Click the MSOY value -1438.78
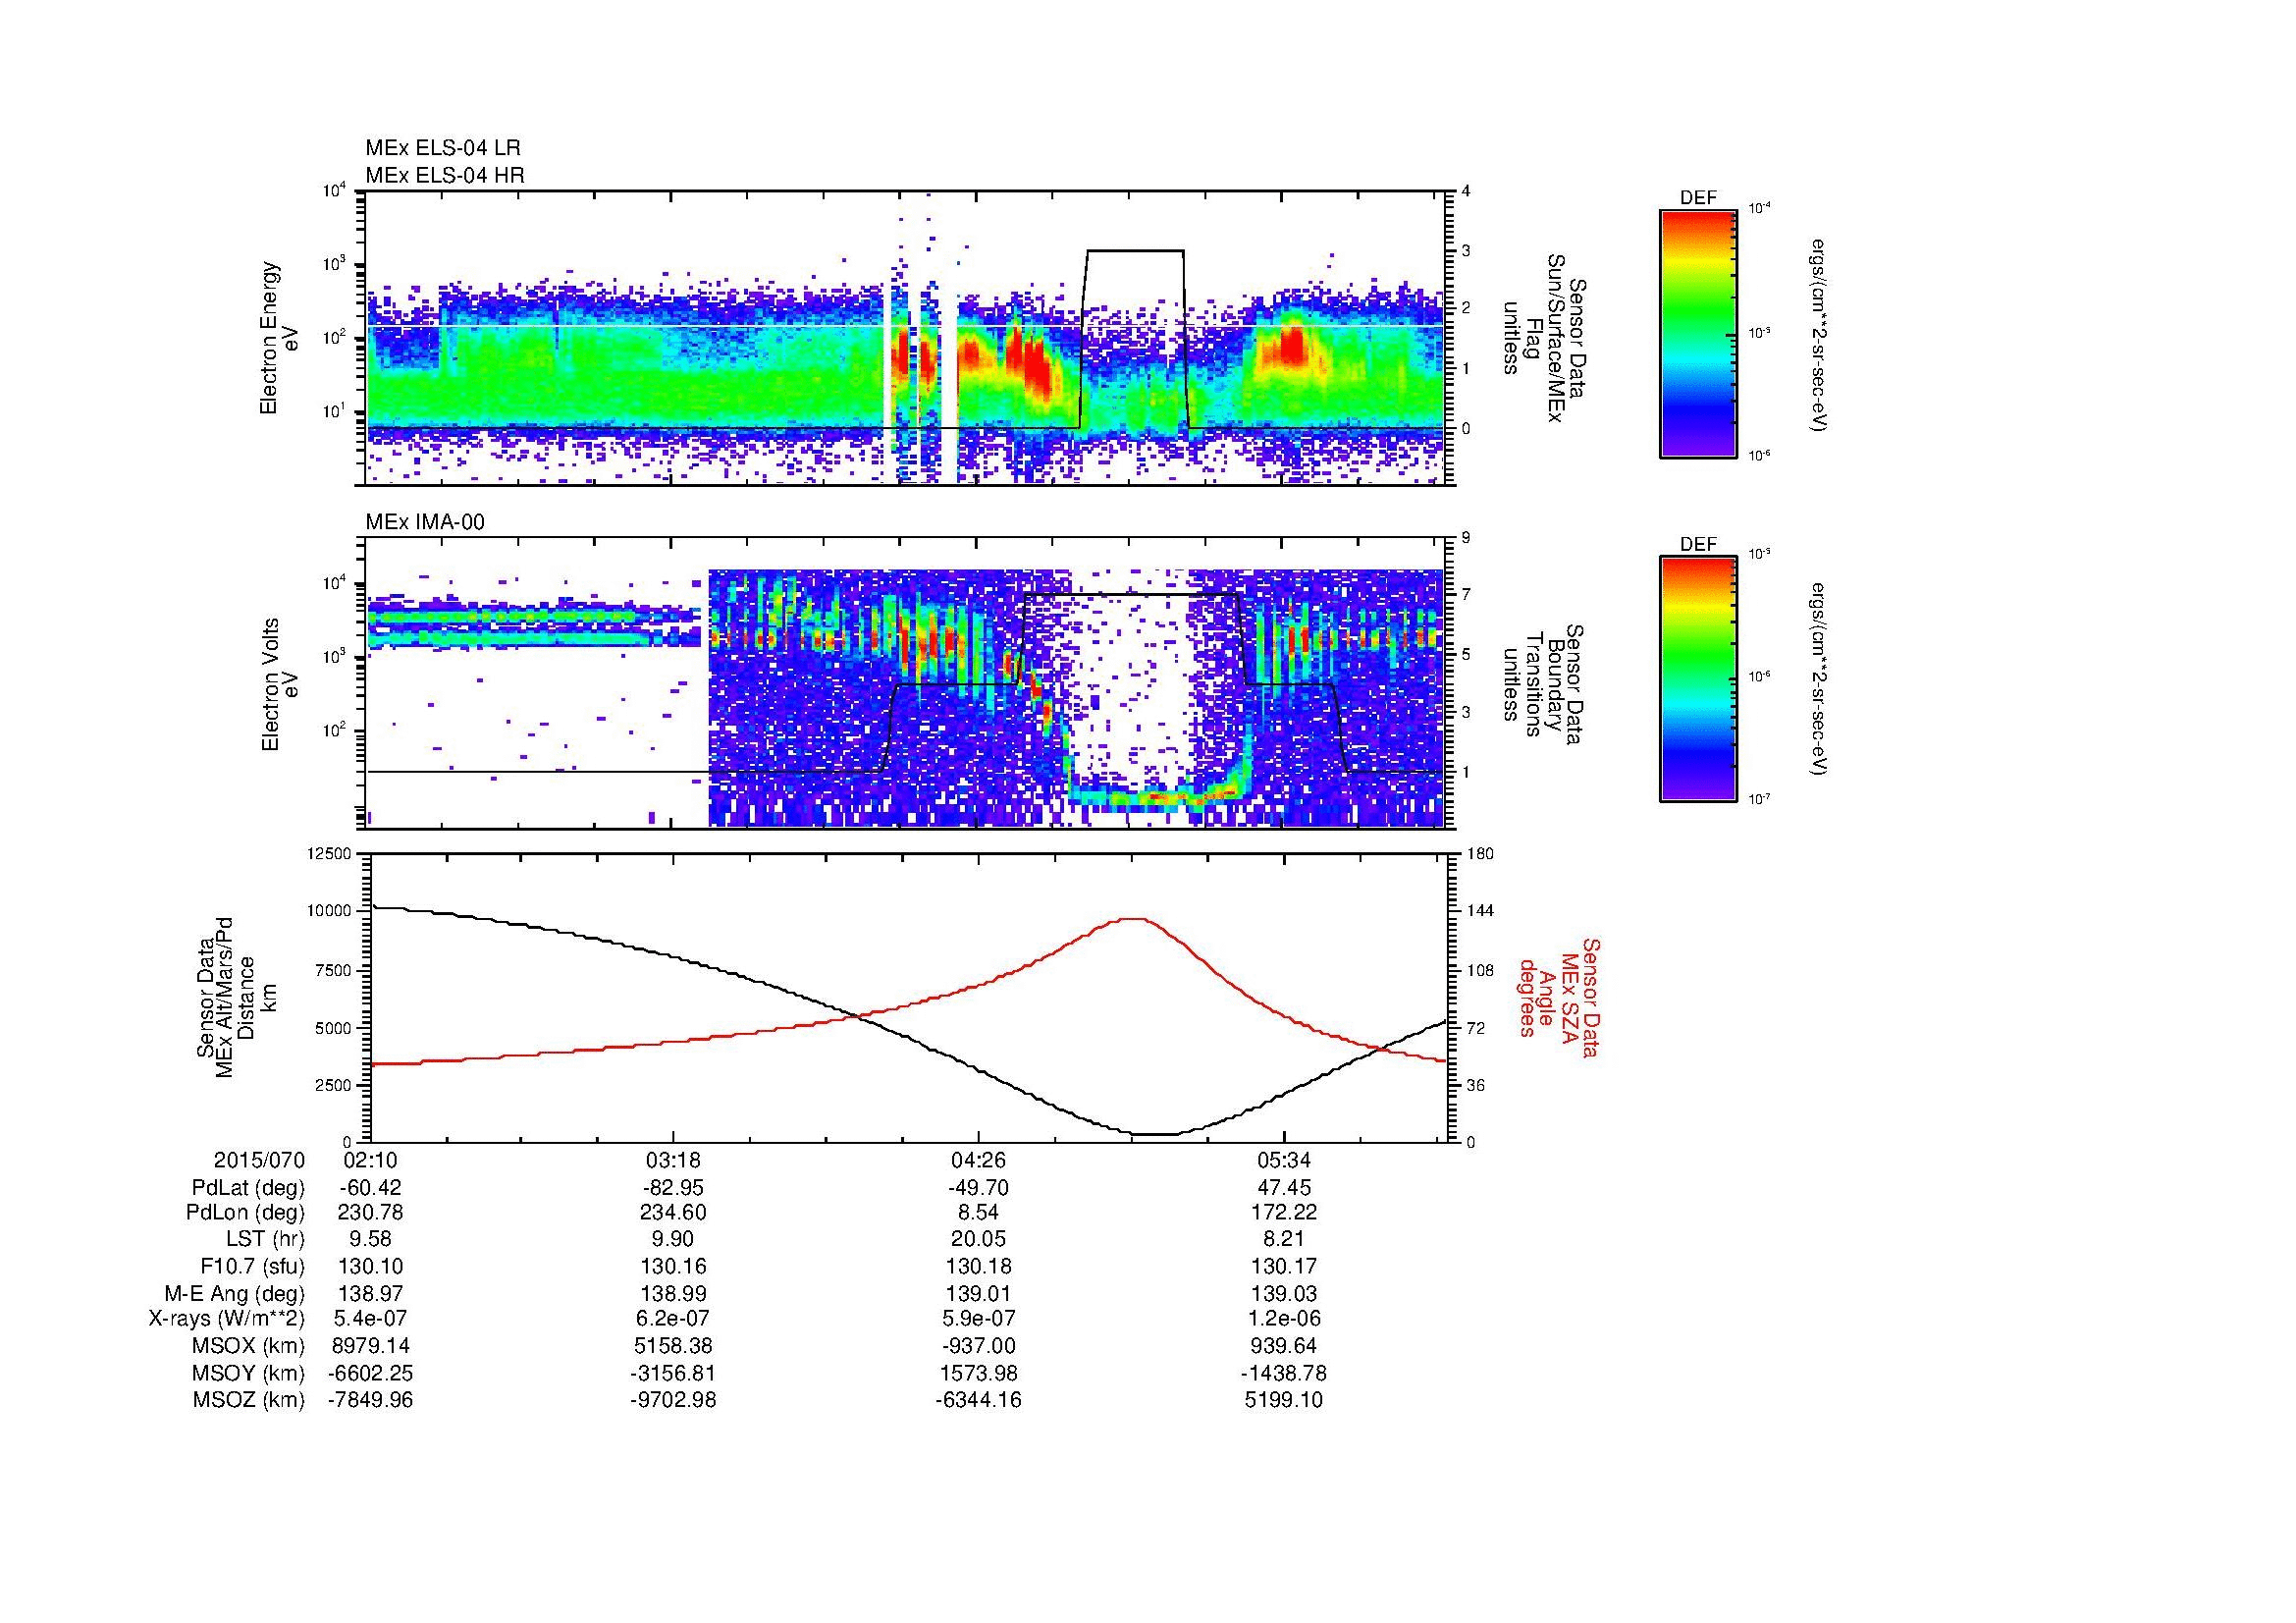The height and width of the screenshot is (1623, 2296). tap(1283, 1373)
